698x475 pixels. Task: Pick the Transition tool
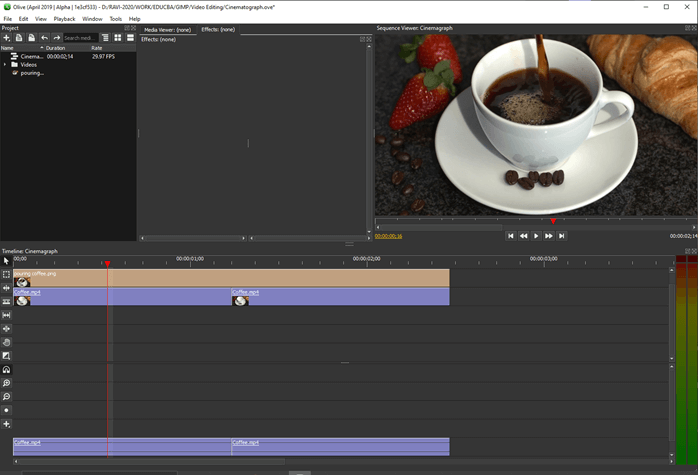(6, 356)
